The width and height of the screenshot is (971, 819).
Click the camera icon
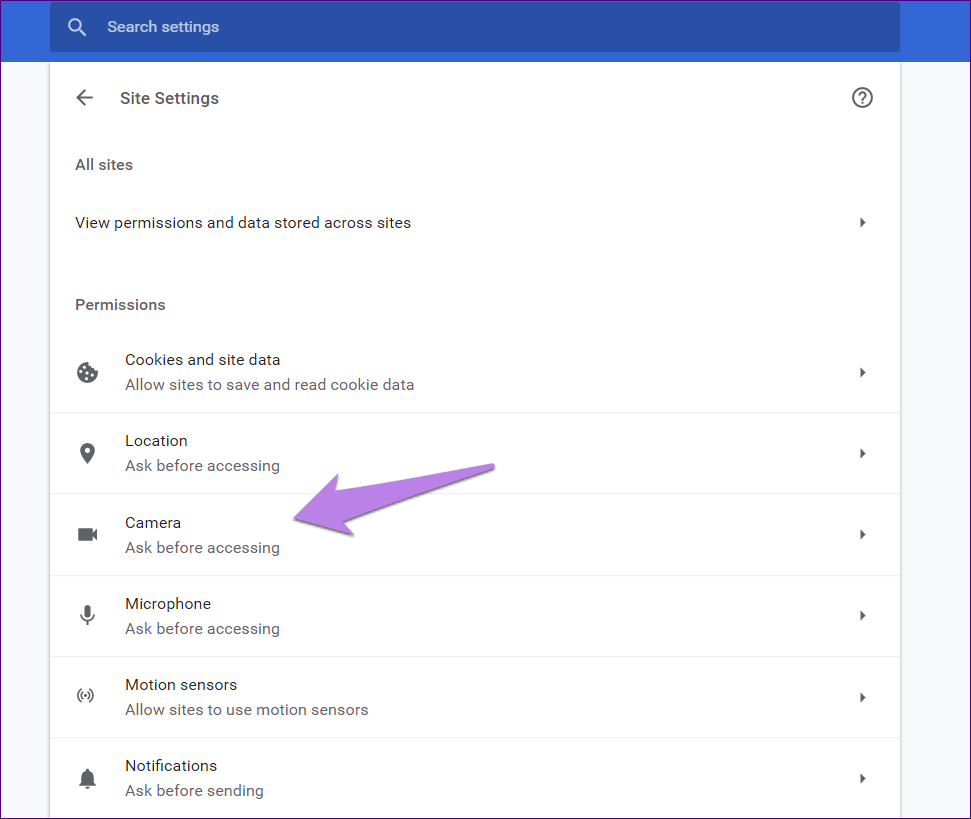pos(88,535)
